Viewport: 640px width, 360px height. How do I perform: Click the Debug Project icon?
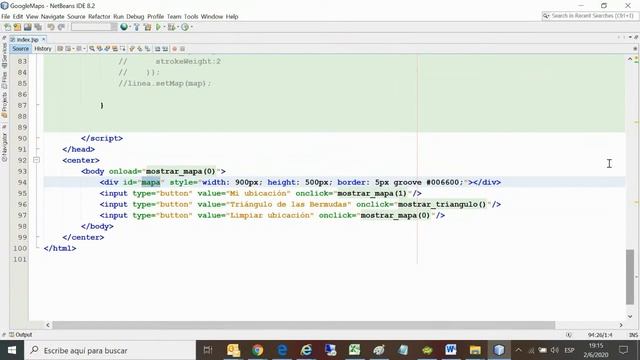pyautogui.click(x=171, y=27)
